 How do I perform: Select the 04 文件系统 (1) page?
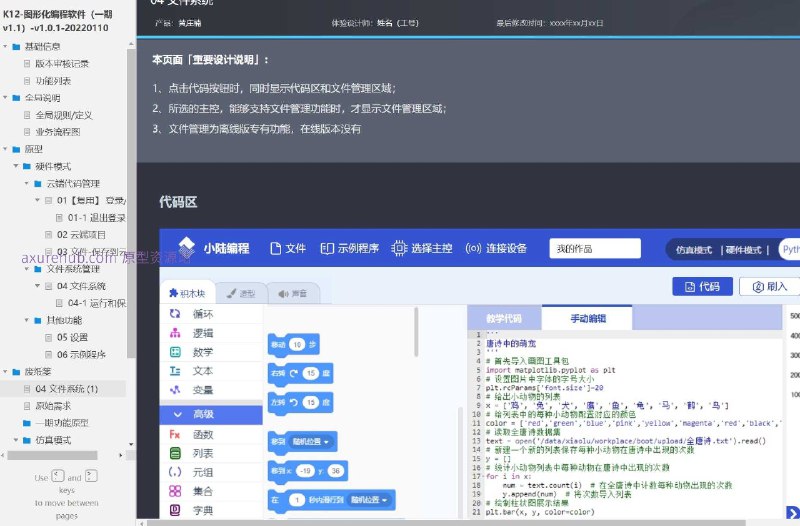tap(66, 389)
